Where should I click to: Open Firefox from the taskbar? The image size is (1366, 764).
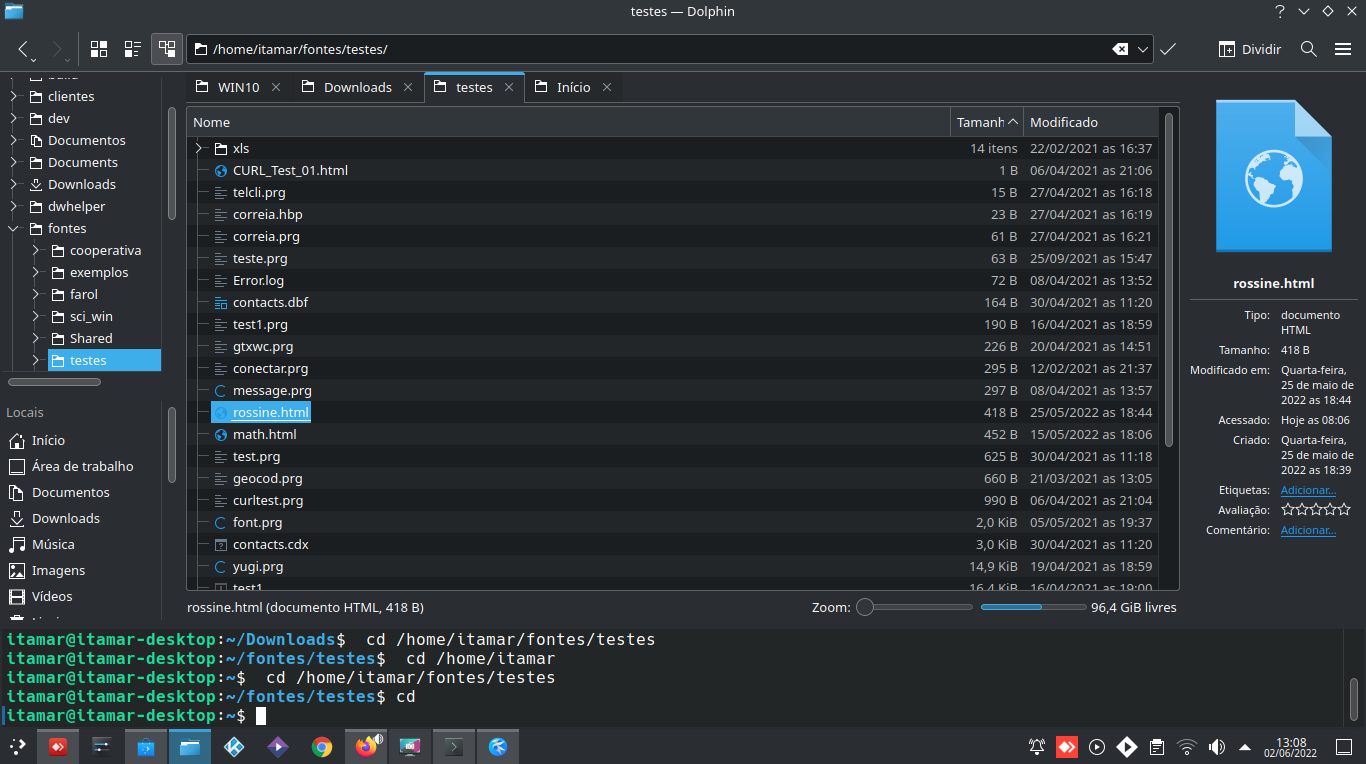(x=366, y=746)
